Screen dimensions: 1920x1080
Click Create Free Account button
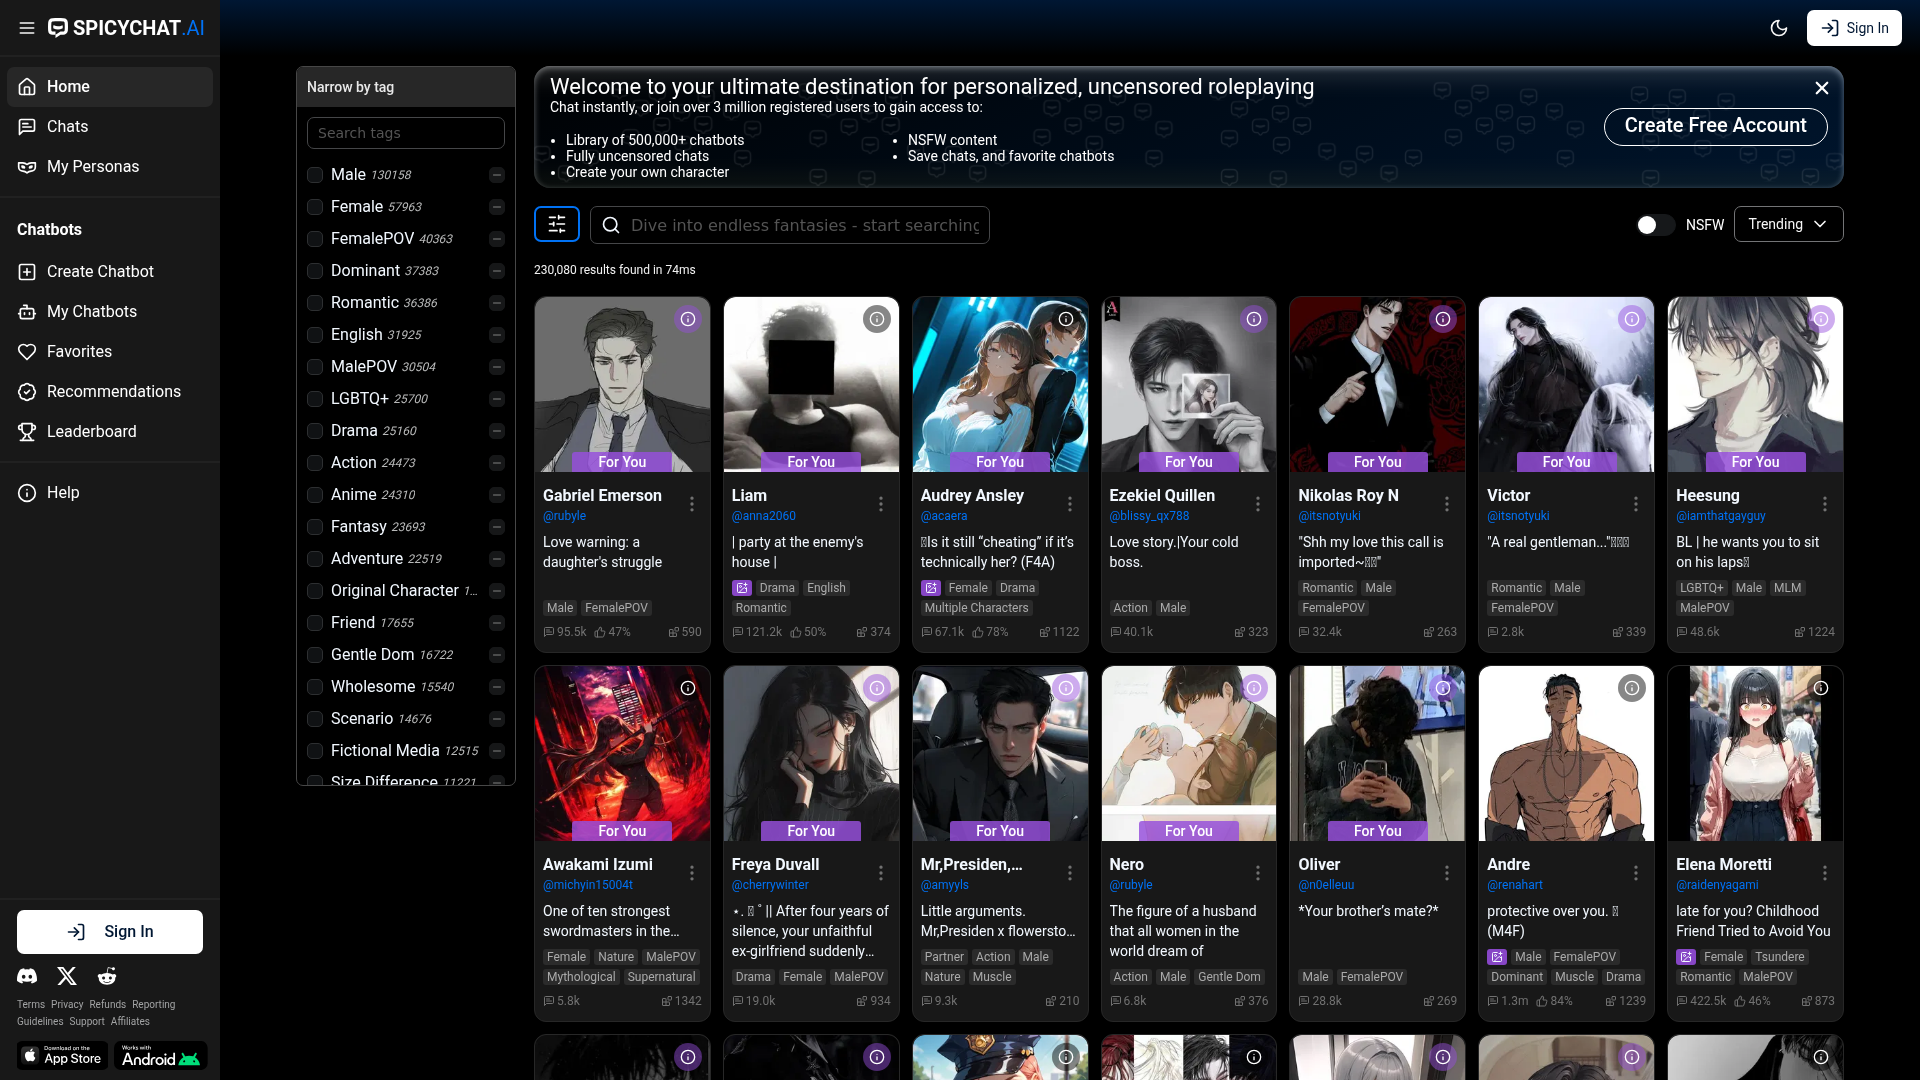[x=1715, y=126]
